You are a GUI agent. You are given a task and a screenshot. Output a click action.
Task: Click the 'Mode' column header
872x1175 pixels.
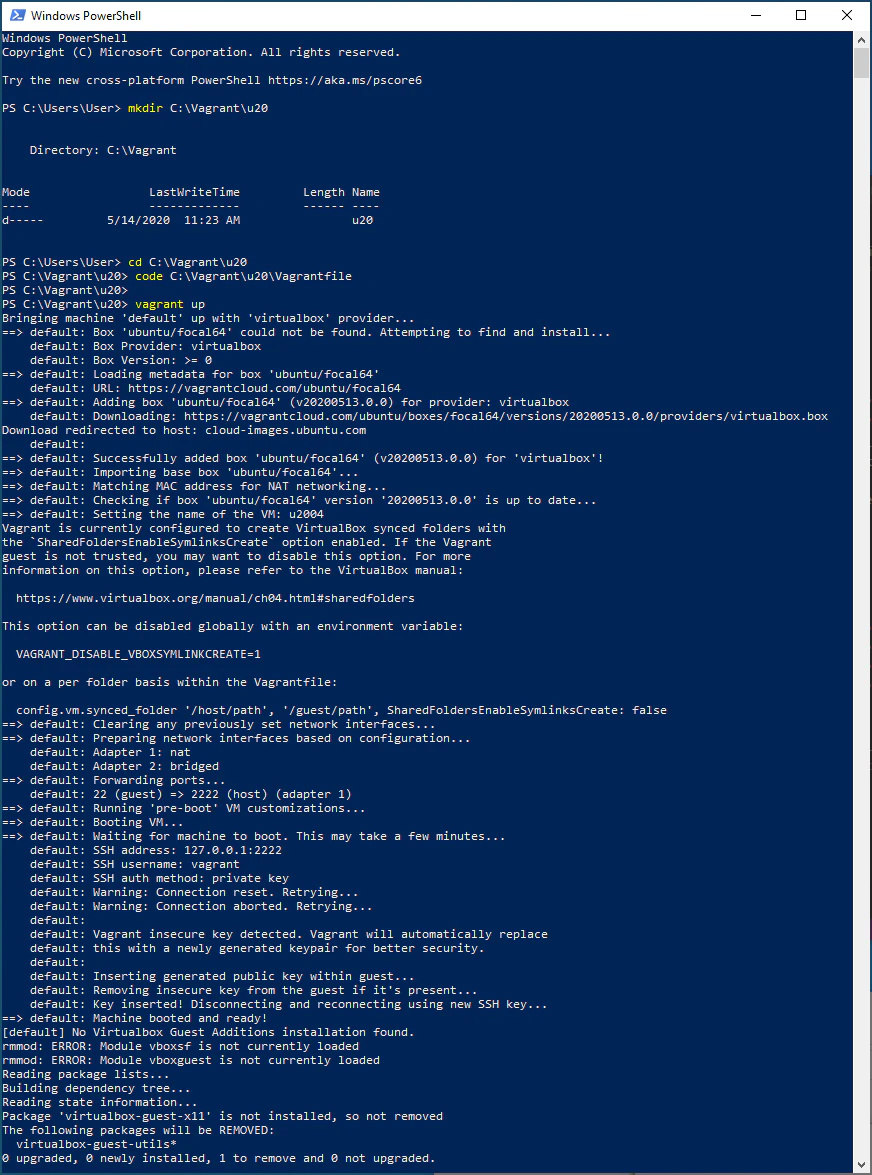coord(16,192)
